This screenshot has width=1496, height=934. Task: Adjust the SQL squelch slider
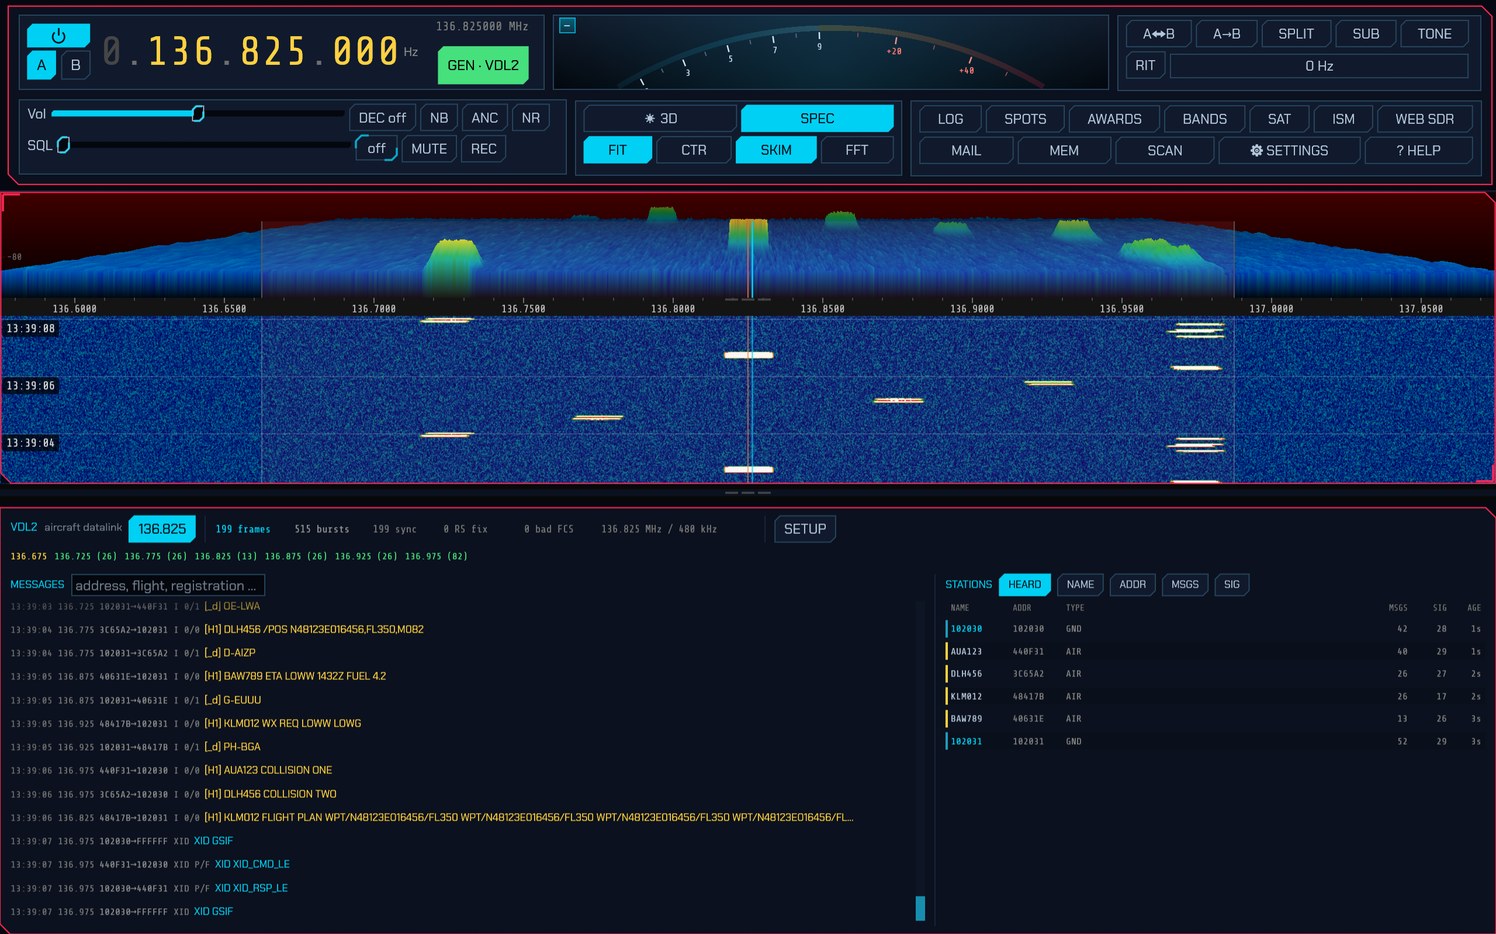[x=208, y=145]
